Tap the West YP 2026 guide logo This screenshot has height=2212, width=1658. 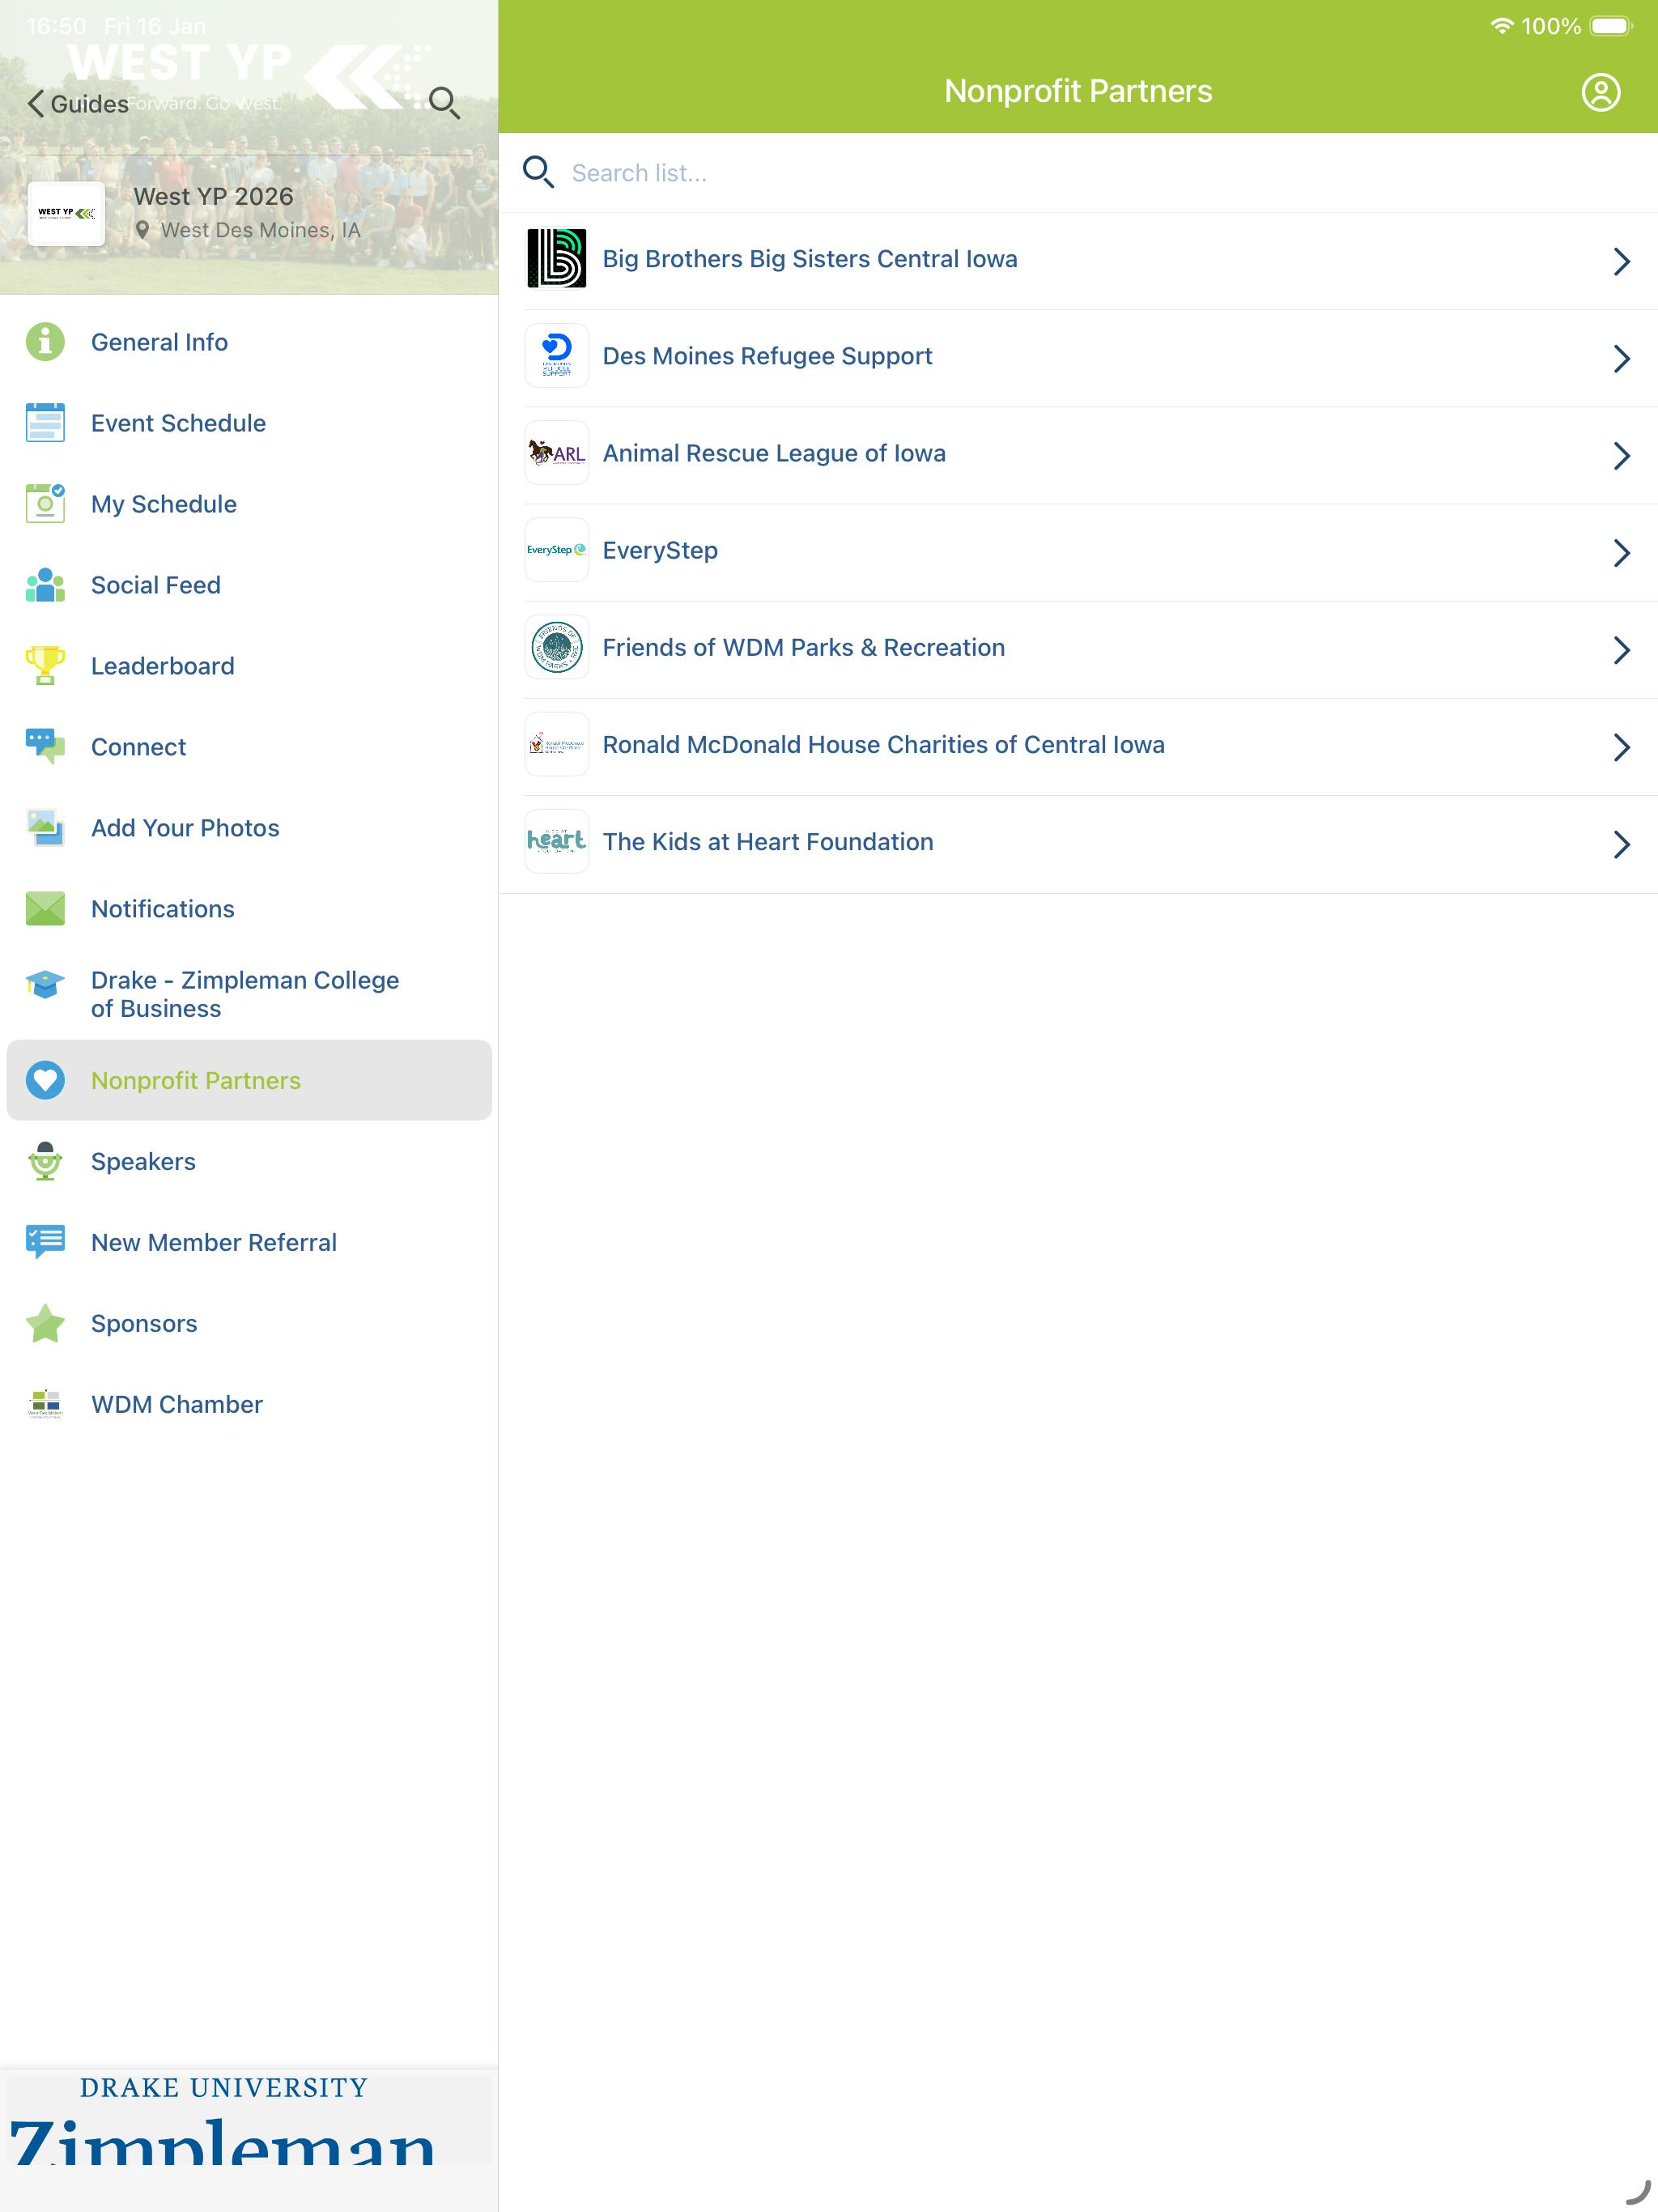click(66, 213)
